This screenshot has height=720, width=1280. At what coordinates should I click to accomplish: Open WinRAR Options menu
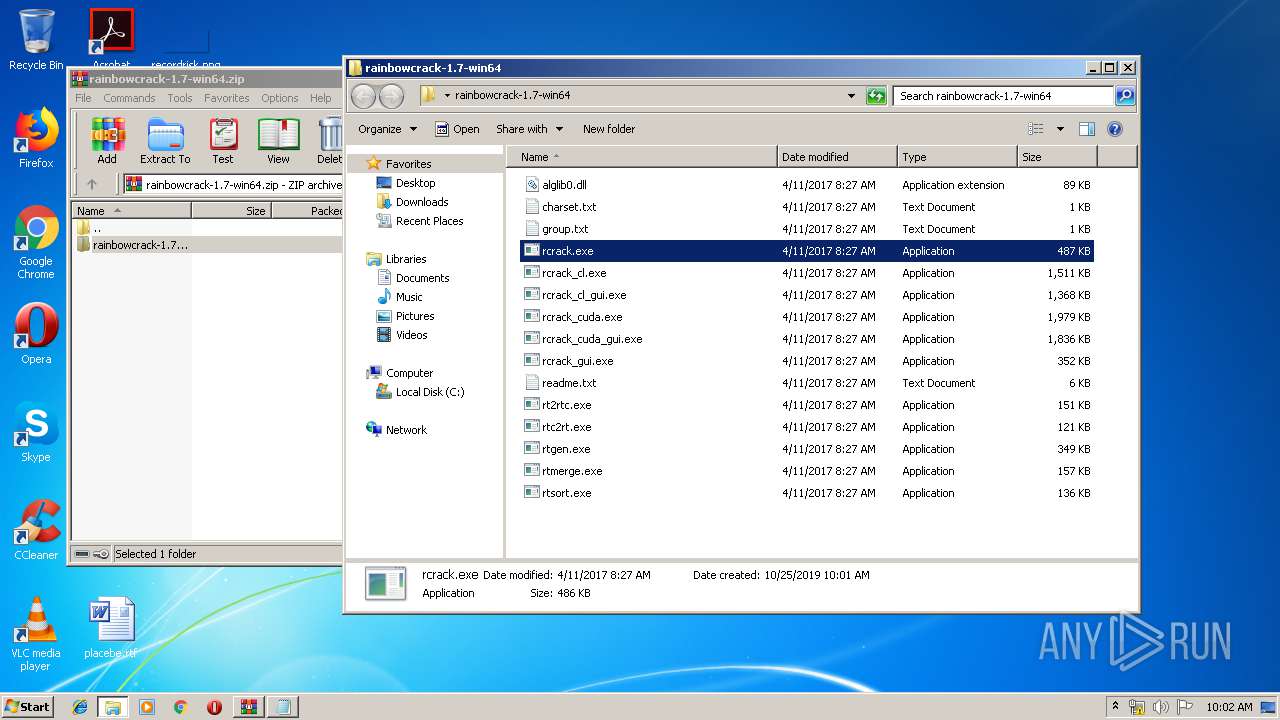click(x=280, y=98)
